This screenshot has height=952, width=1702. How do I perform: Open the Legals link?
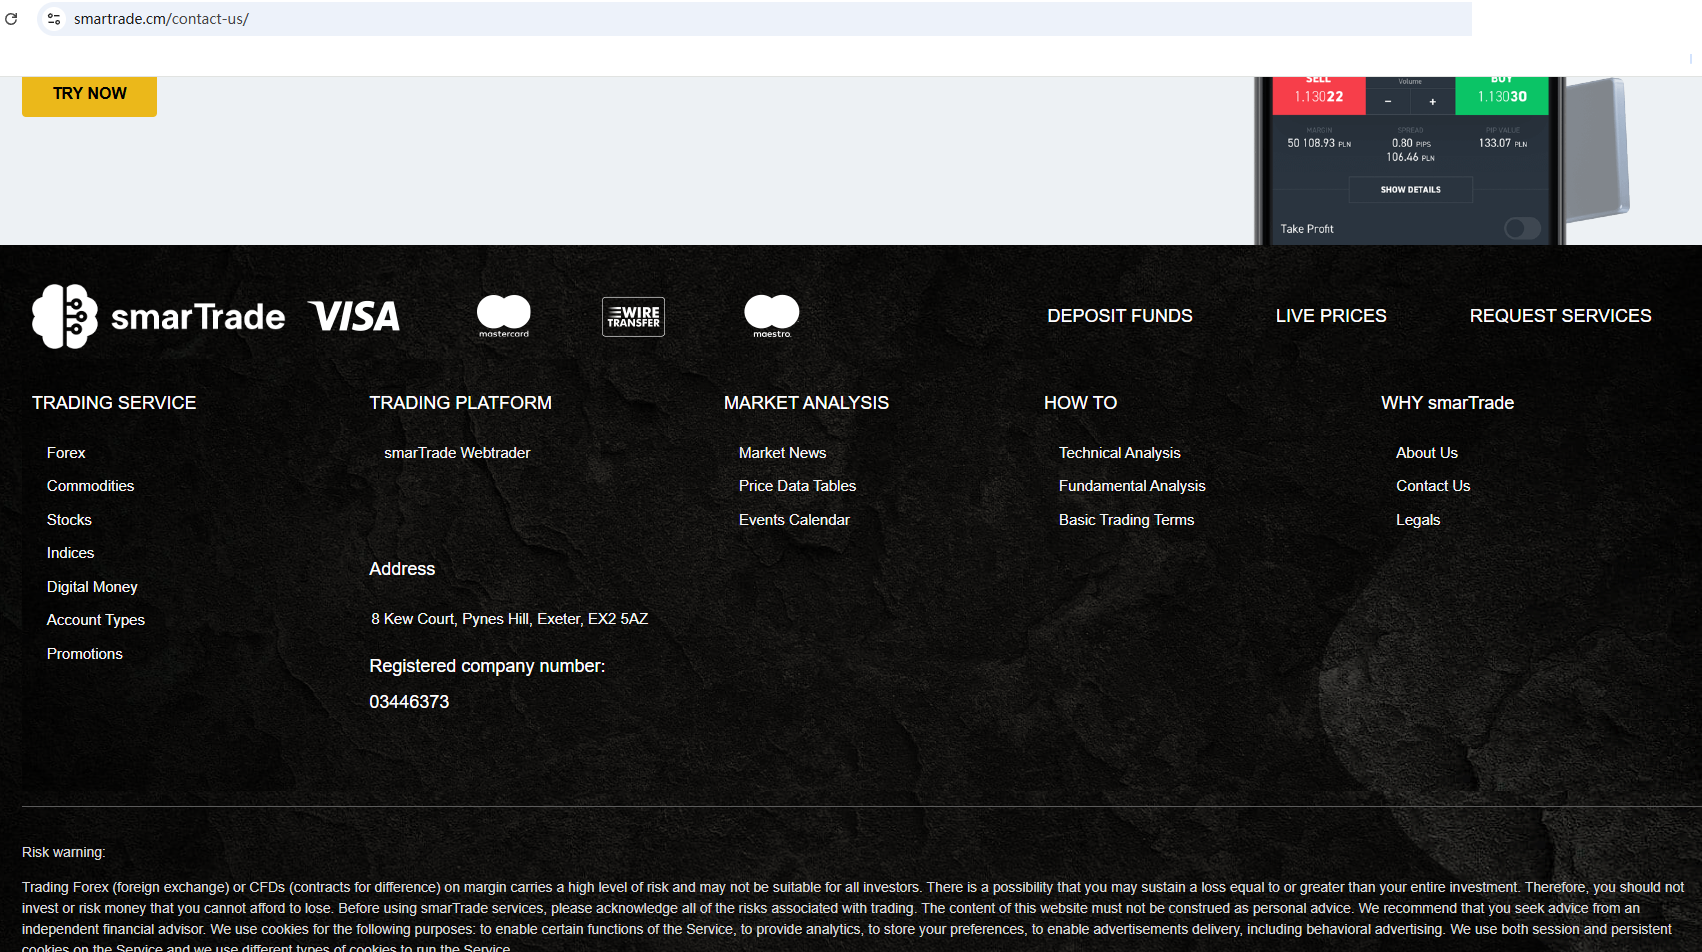(x=1418, y=520)
